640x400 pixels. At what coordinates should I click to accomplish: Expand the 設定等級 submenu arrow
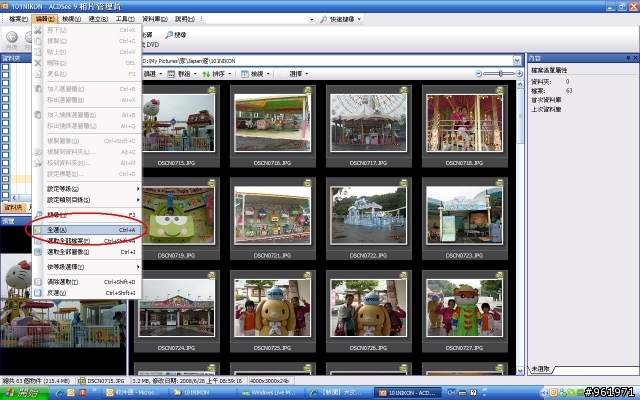[x=138, y=189]
